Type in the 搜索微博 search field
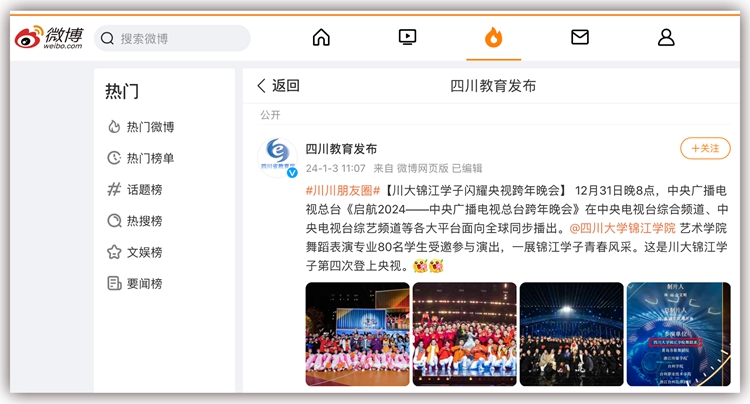Image resolution: width=750 pixels, height=404 pixels. coord(180,39)
